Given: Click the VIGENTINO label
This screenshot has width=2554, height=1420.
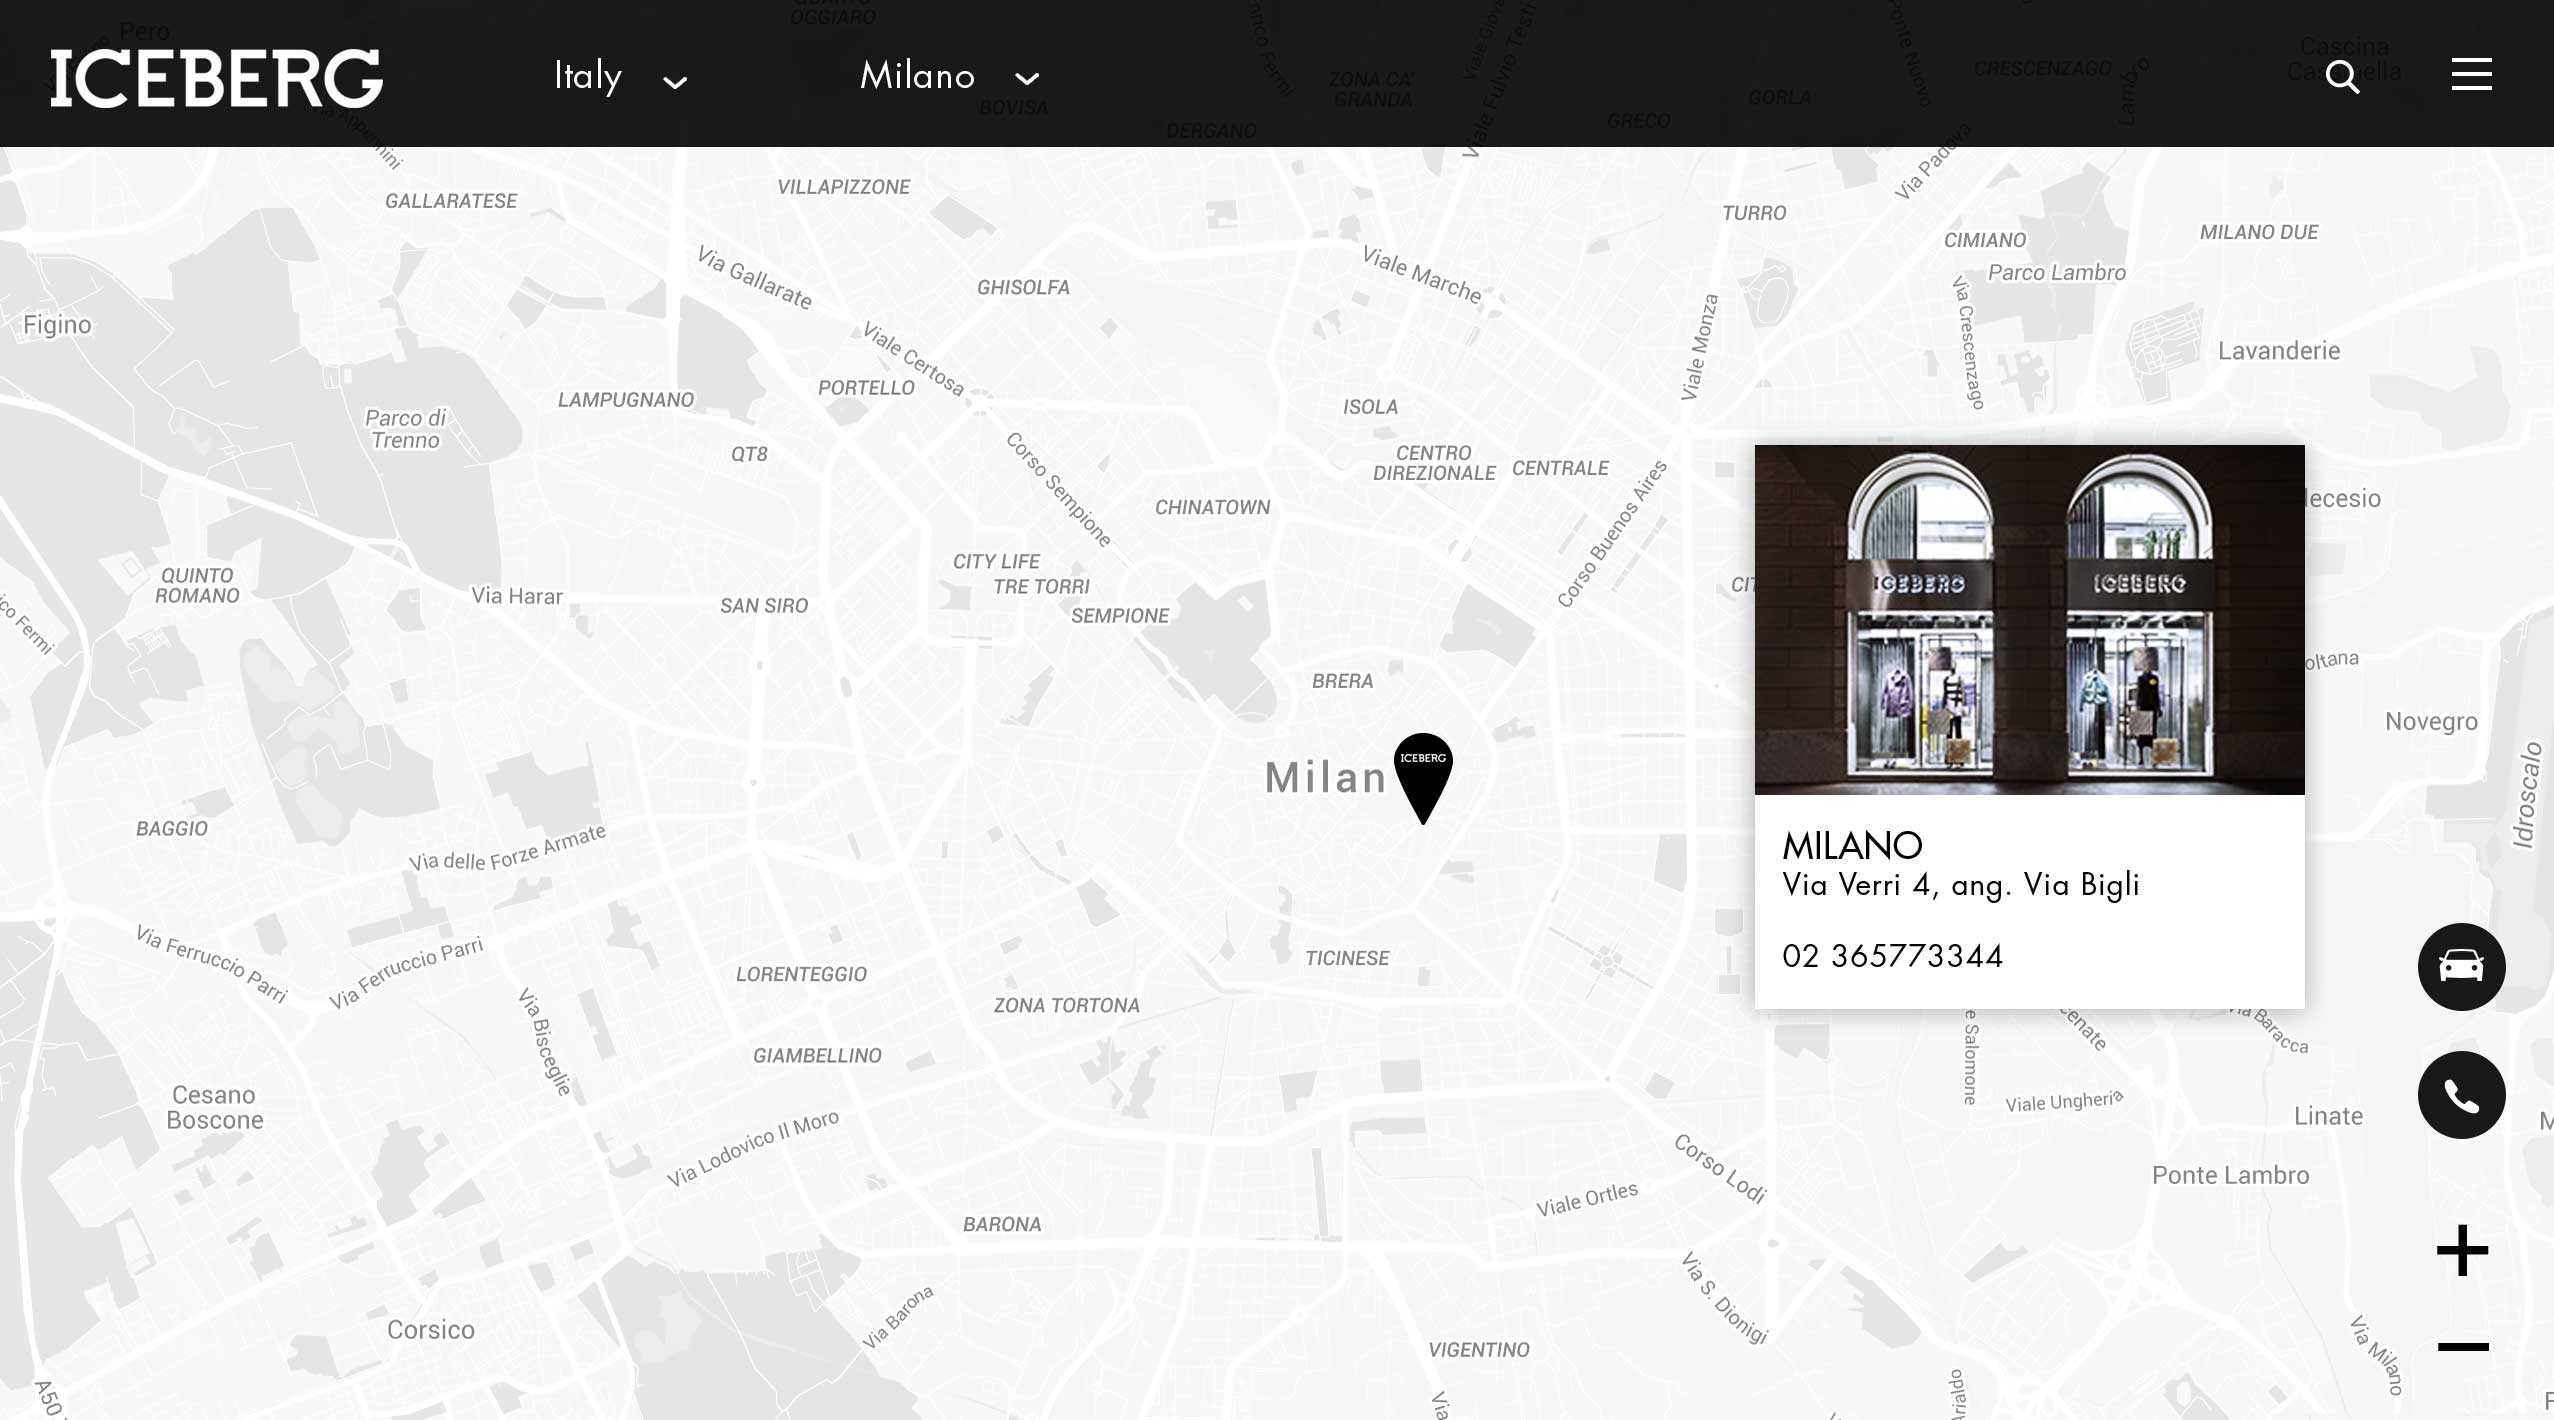Looking at the screenshot, I should [1479, 1350].
